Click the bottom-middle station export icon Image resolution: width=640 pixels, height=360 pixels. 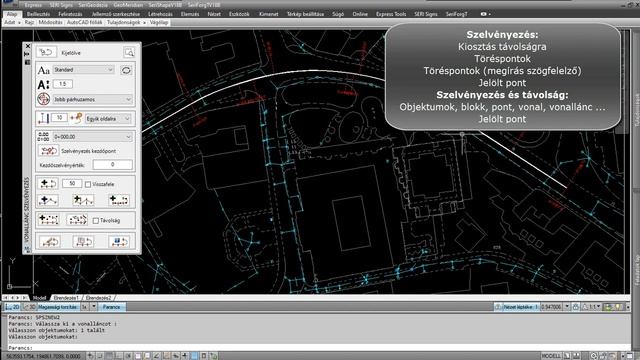click(x=83, y=242)
